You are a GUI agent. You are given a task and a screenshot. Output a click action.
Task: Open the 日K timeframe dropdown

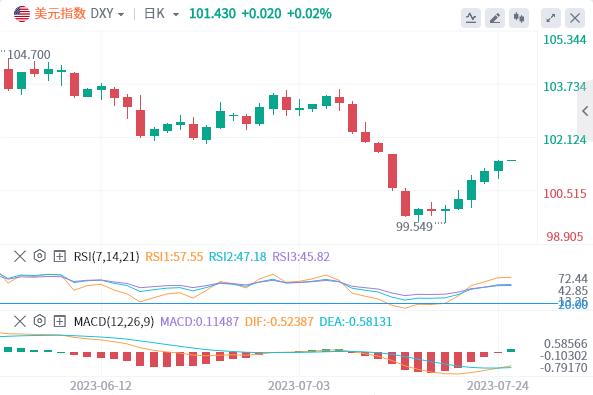[x=161, y=14]
